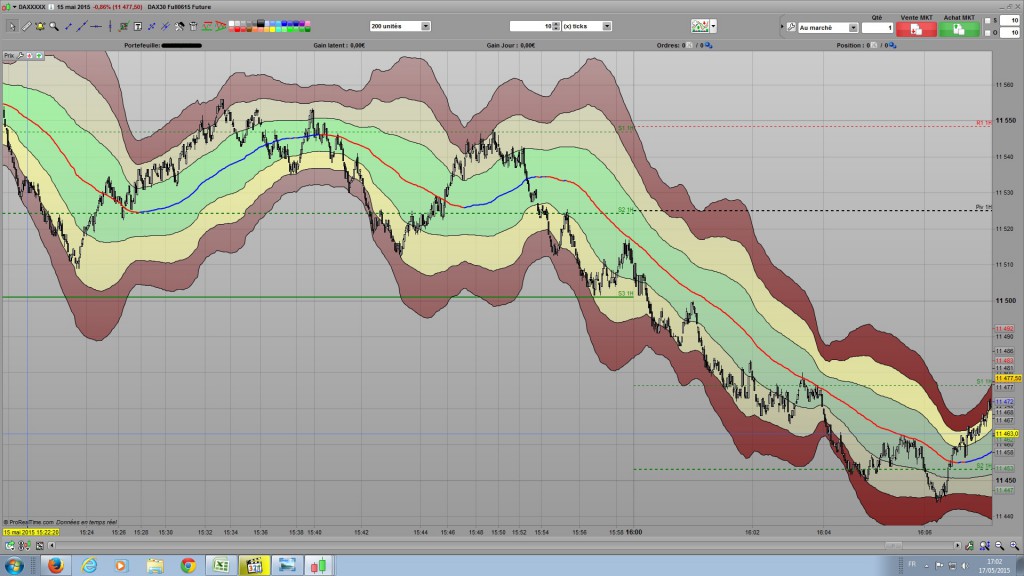The width and height of the screenshot is (1024, 576).
Task: Open Internet Explorer from taskbar
Action: click(89, 565)
